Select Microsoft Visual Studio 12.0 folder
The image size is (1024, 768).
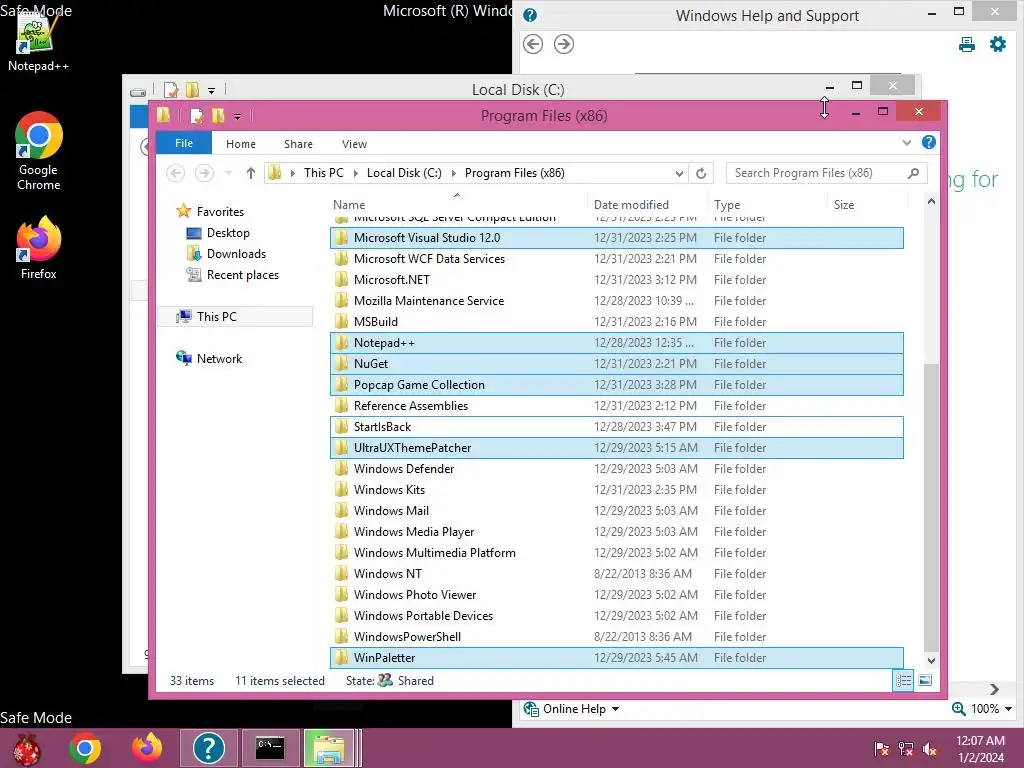[x=616, y=238]
